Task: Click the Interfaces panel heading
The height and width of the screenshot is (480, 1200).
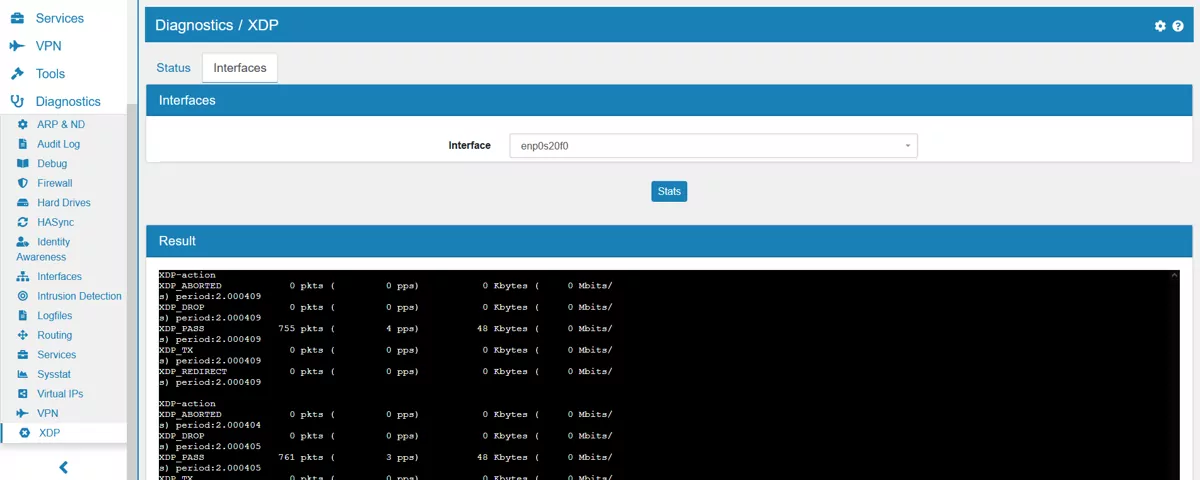Action: point(187,100)
